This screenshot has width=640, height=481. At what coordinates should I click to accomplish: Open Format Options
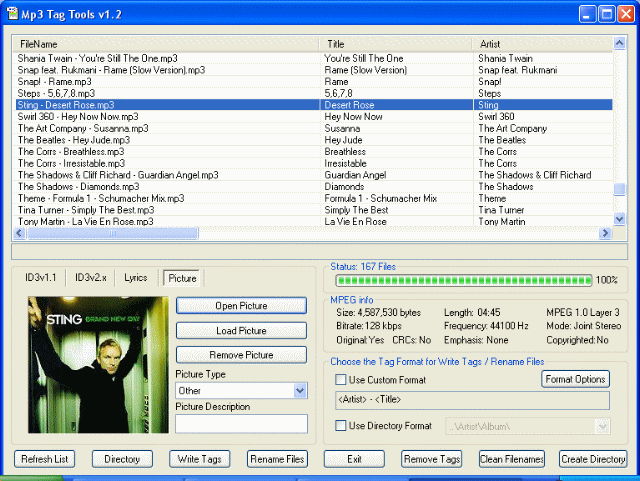[575, 379]
